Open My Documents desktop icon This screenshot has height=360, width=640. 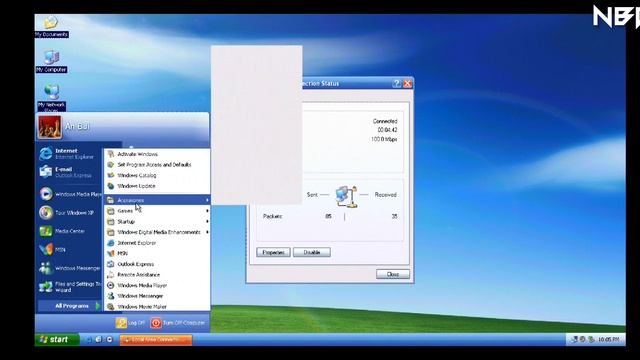pos(51,27)
